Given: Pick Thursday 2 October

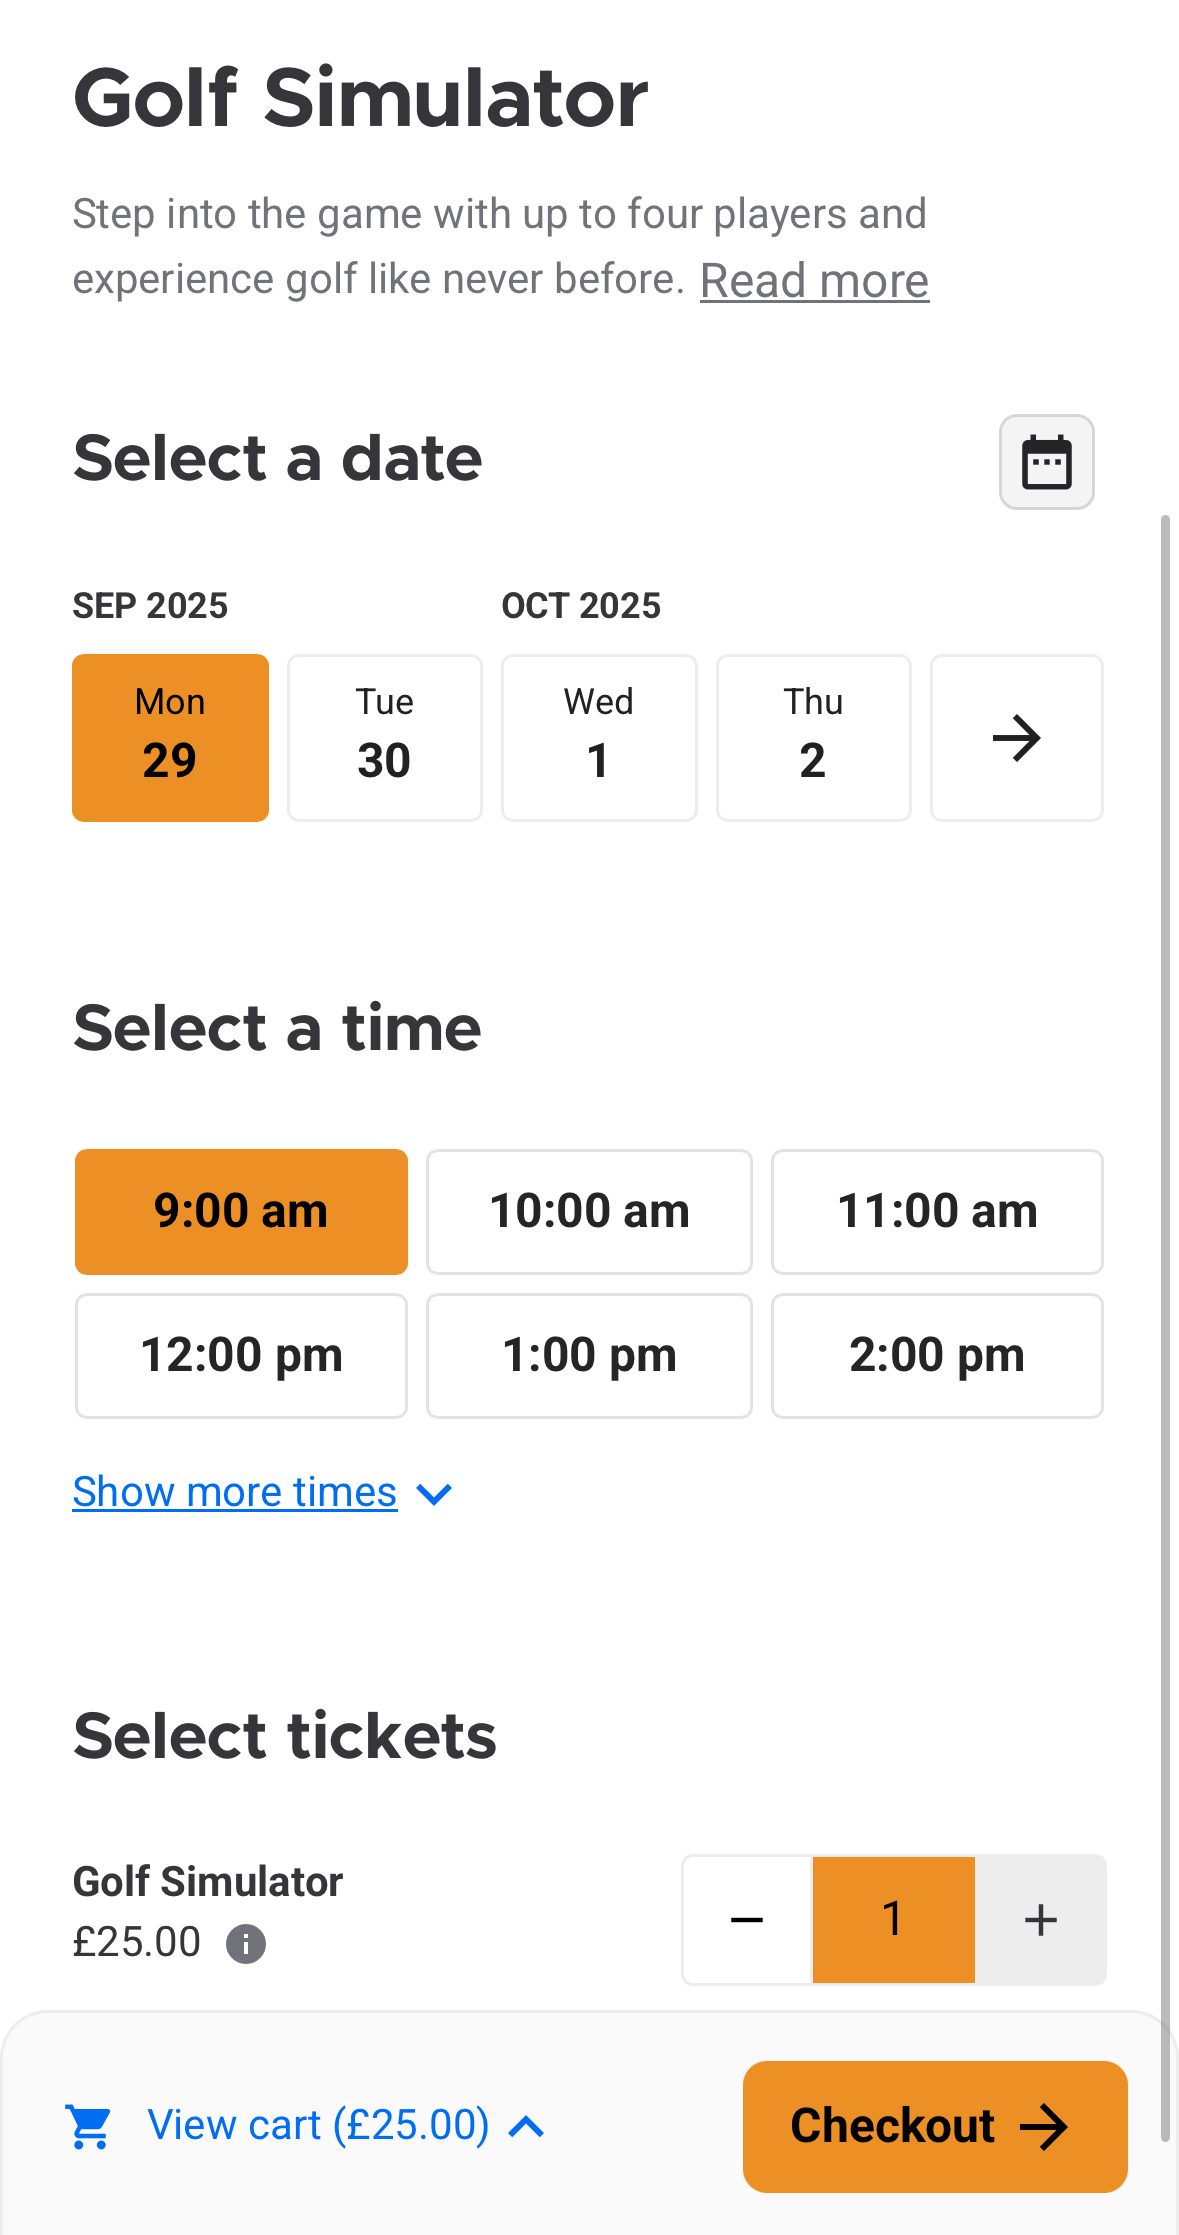Looking at the screenshot, I should 813,738.
